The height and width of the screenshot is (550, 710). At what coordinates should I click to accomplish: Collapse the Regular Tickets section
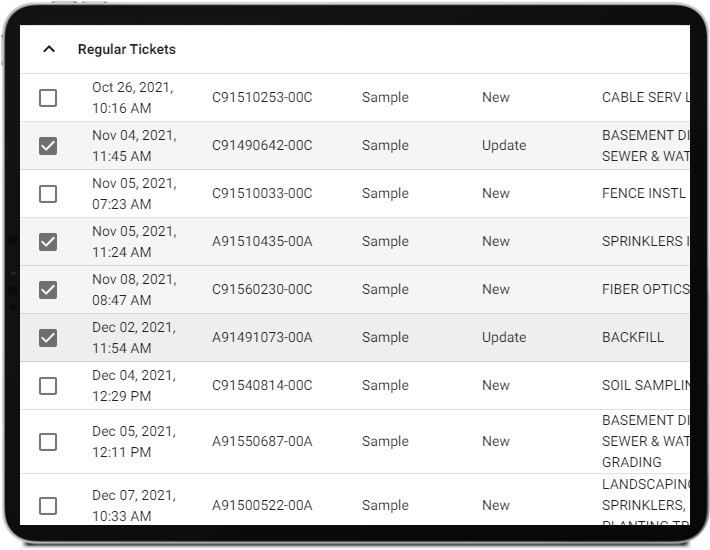click(x=48, y=49)
